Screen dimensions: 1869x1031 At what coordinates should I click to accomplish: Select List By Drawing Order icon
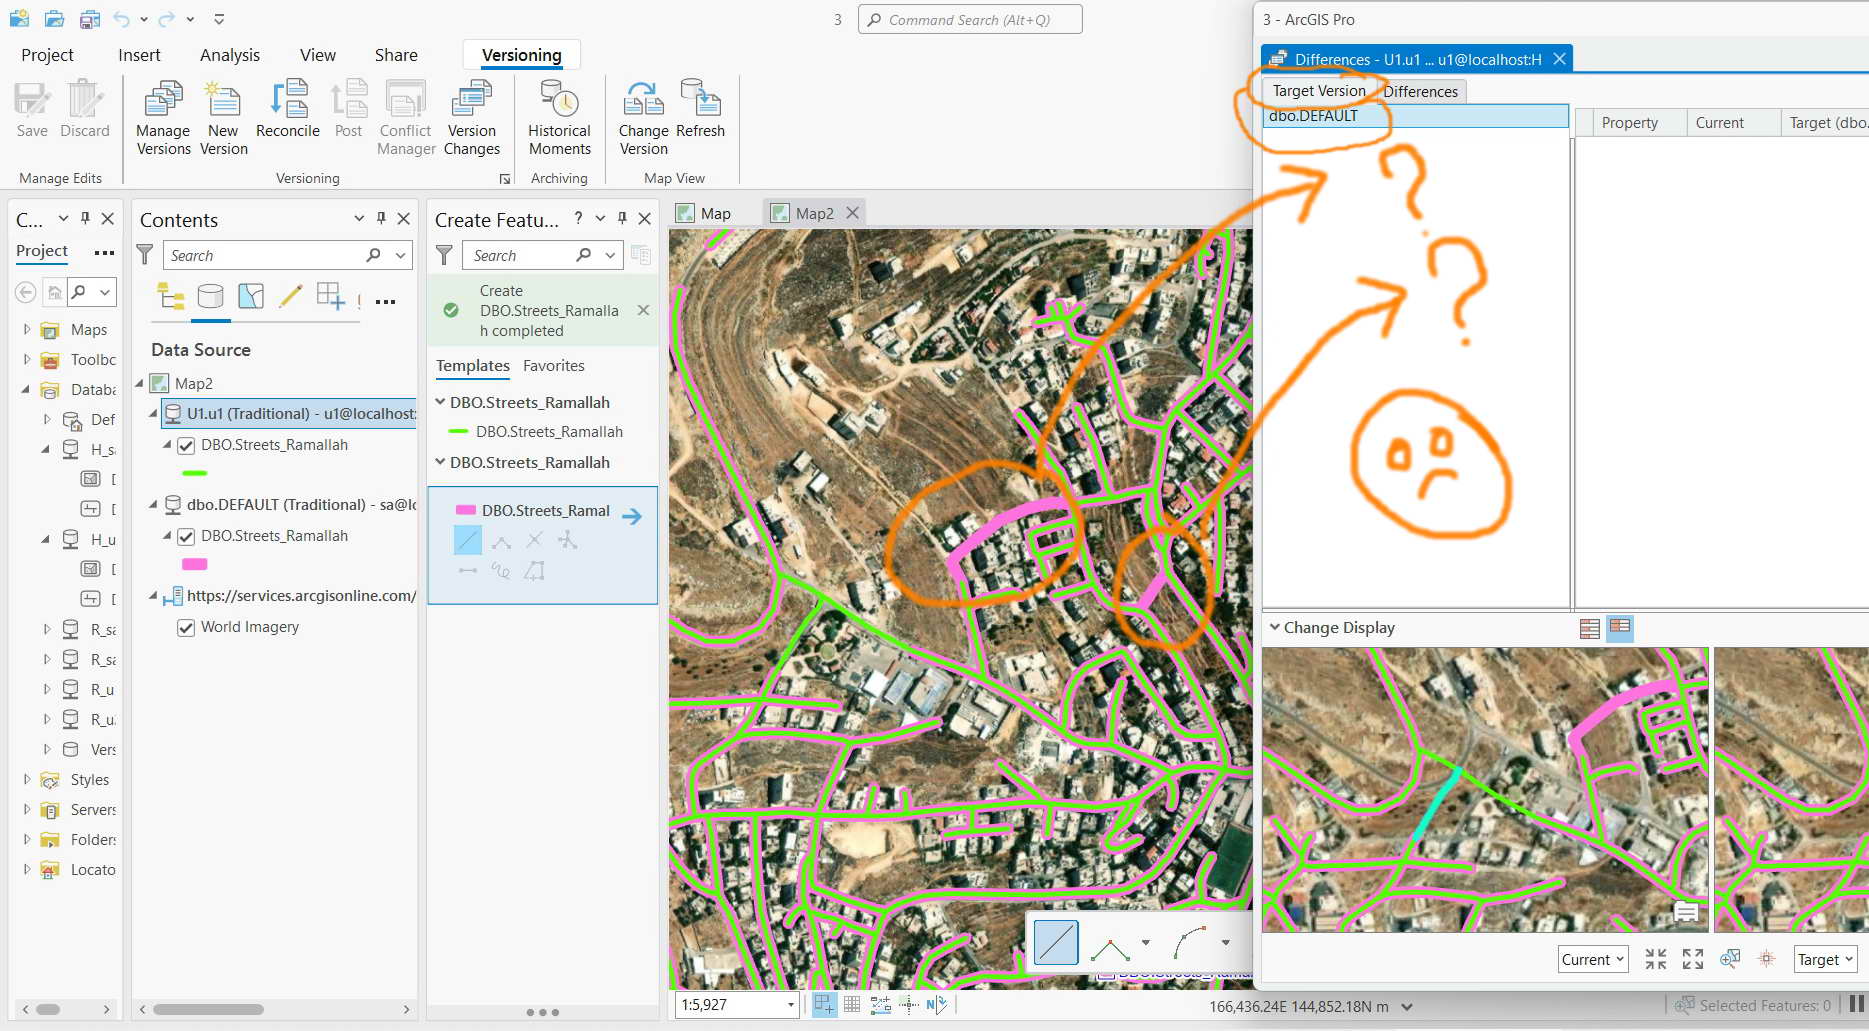tap(171, 297)
